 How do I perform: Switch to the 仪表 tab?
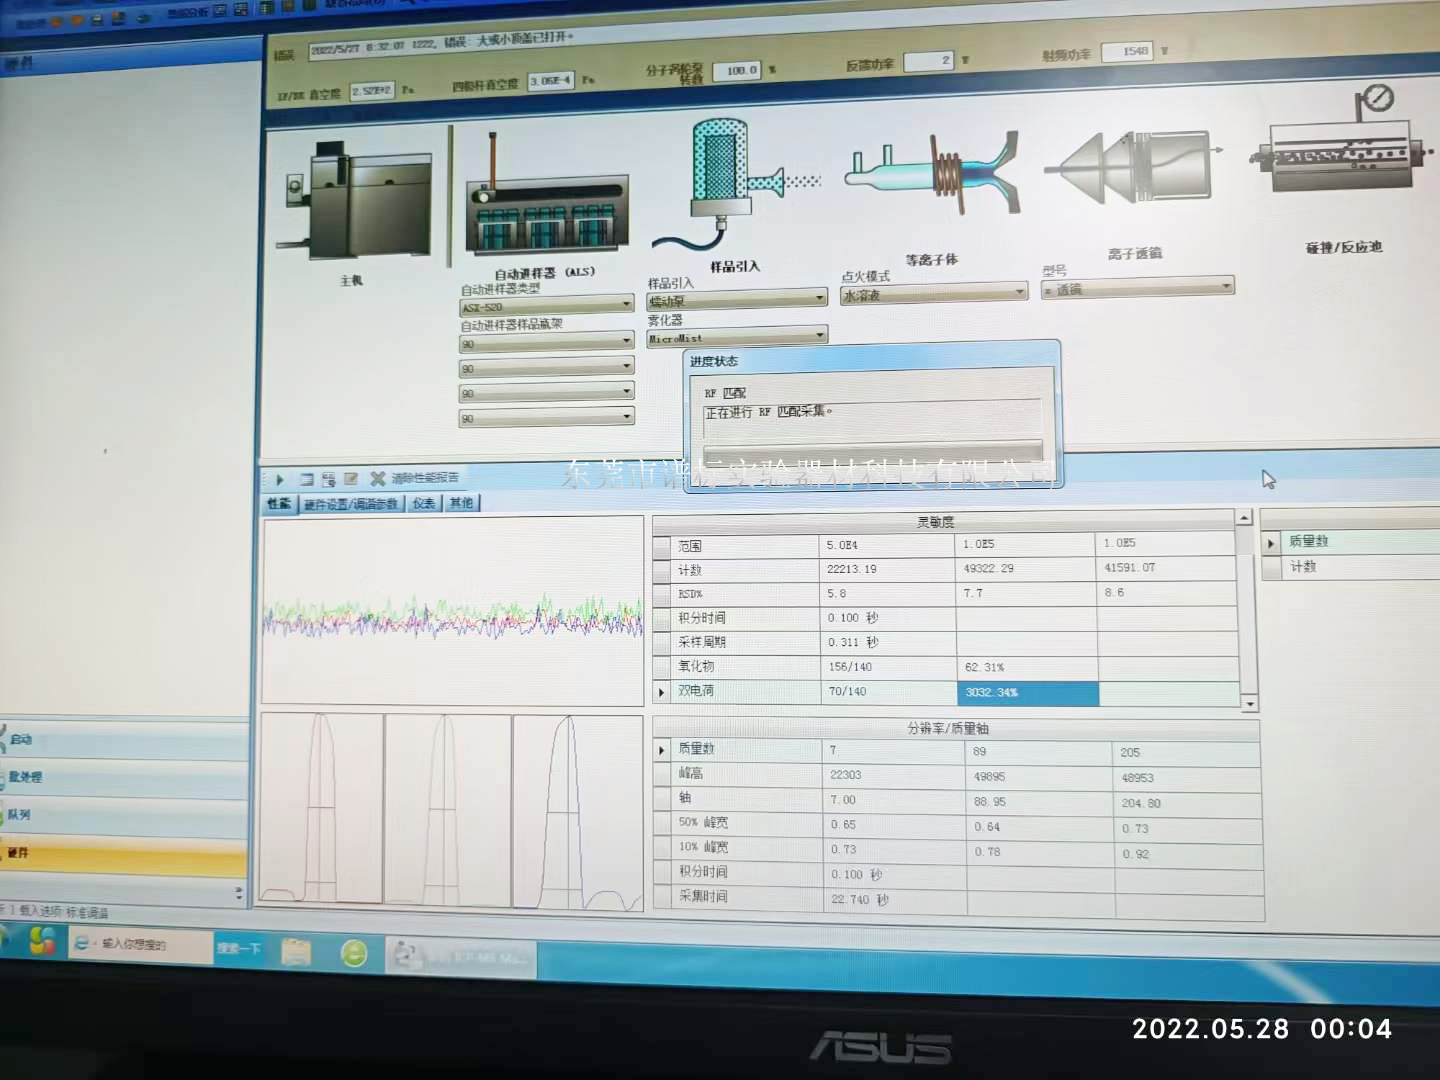[x=424, y=503]
